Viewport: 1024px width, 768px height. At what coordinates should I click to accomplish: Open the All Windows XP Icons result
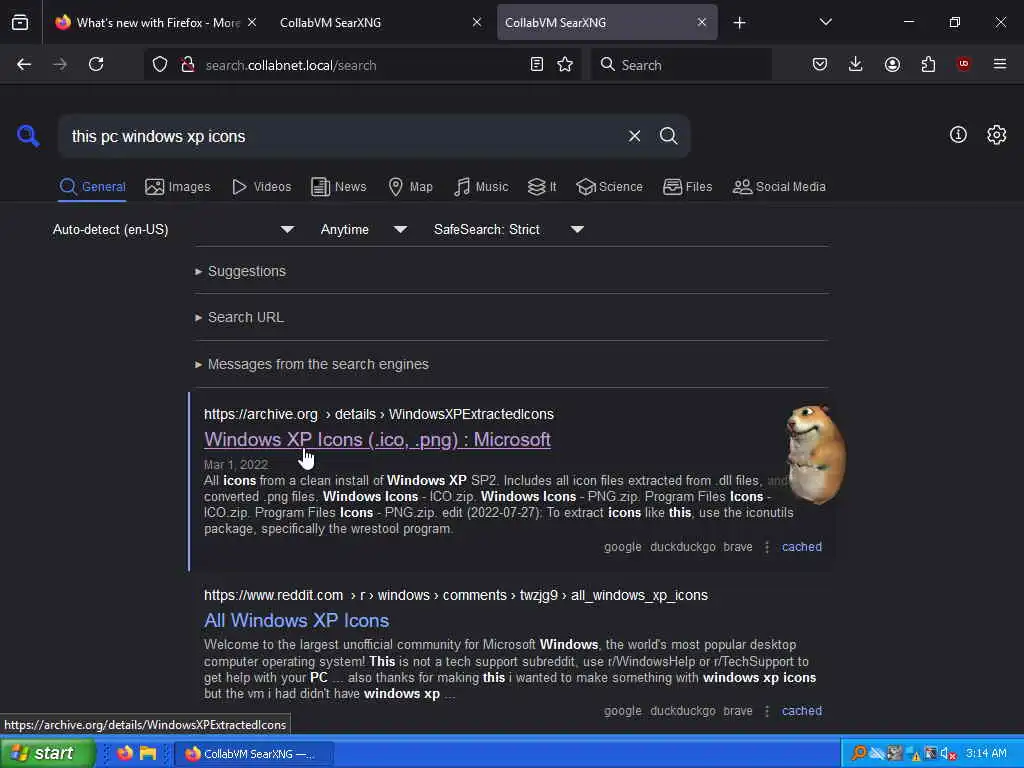click(296, 620)
